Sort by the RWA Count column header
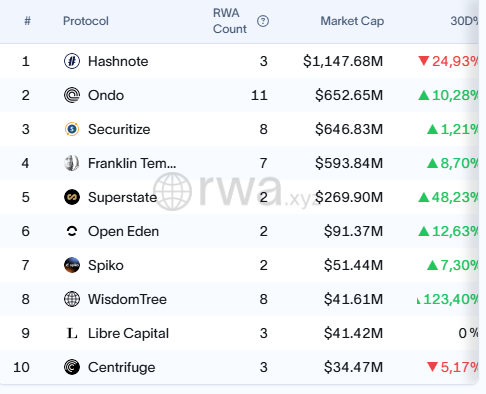Viewport: 486px width, 394px height. point(230,21)
